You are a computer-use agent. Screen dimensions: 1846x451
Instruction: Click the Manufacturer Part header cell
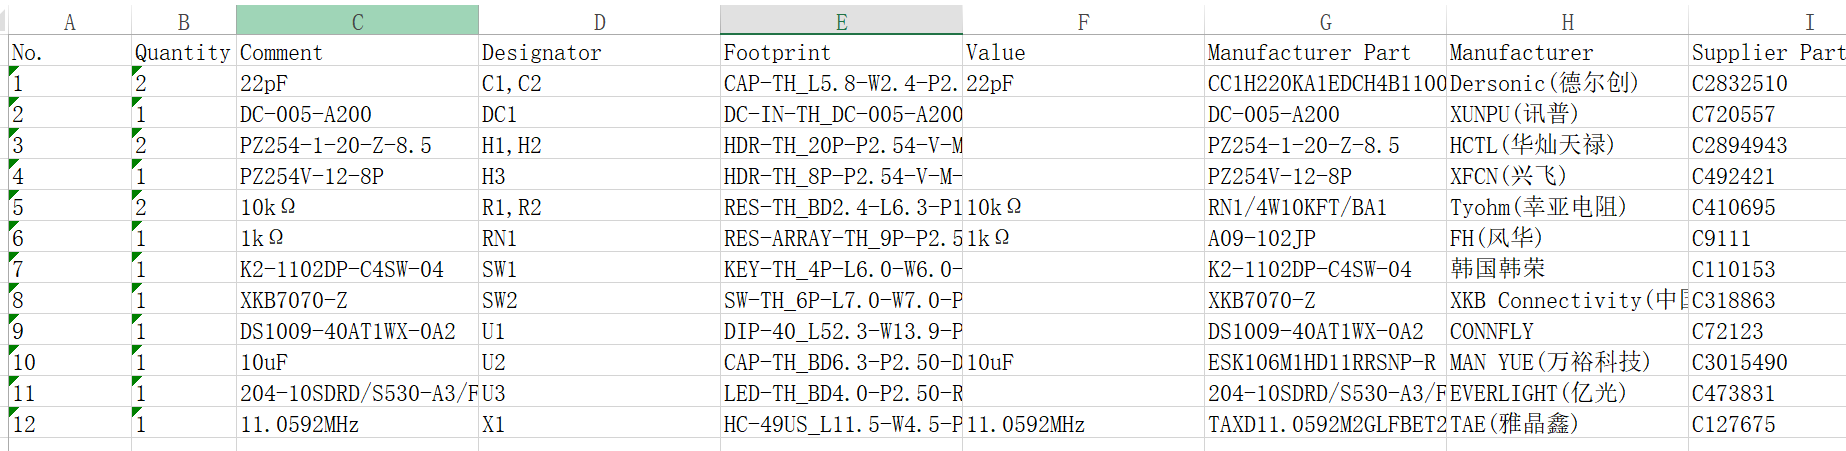(x=1325, y=53)
